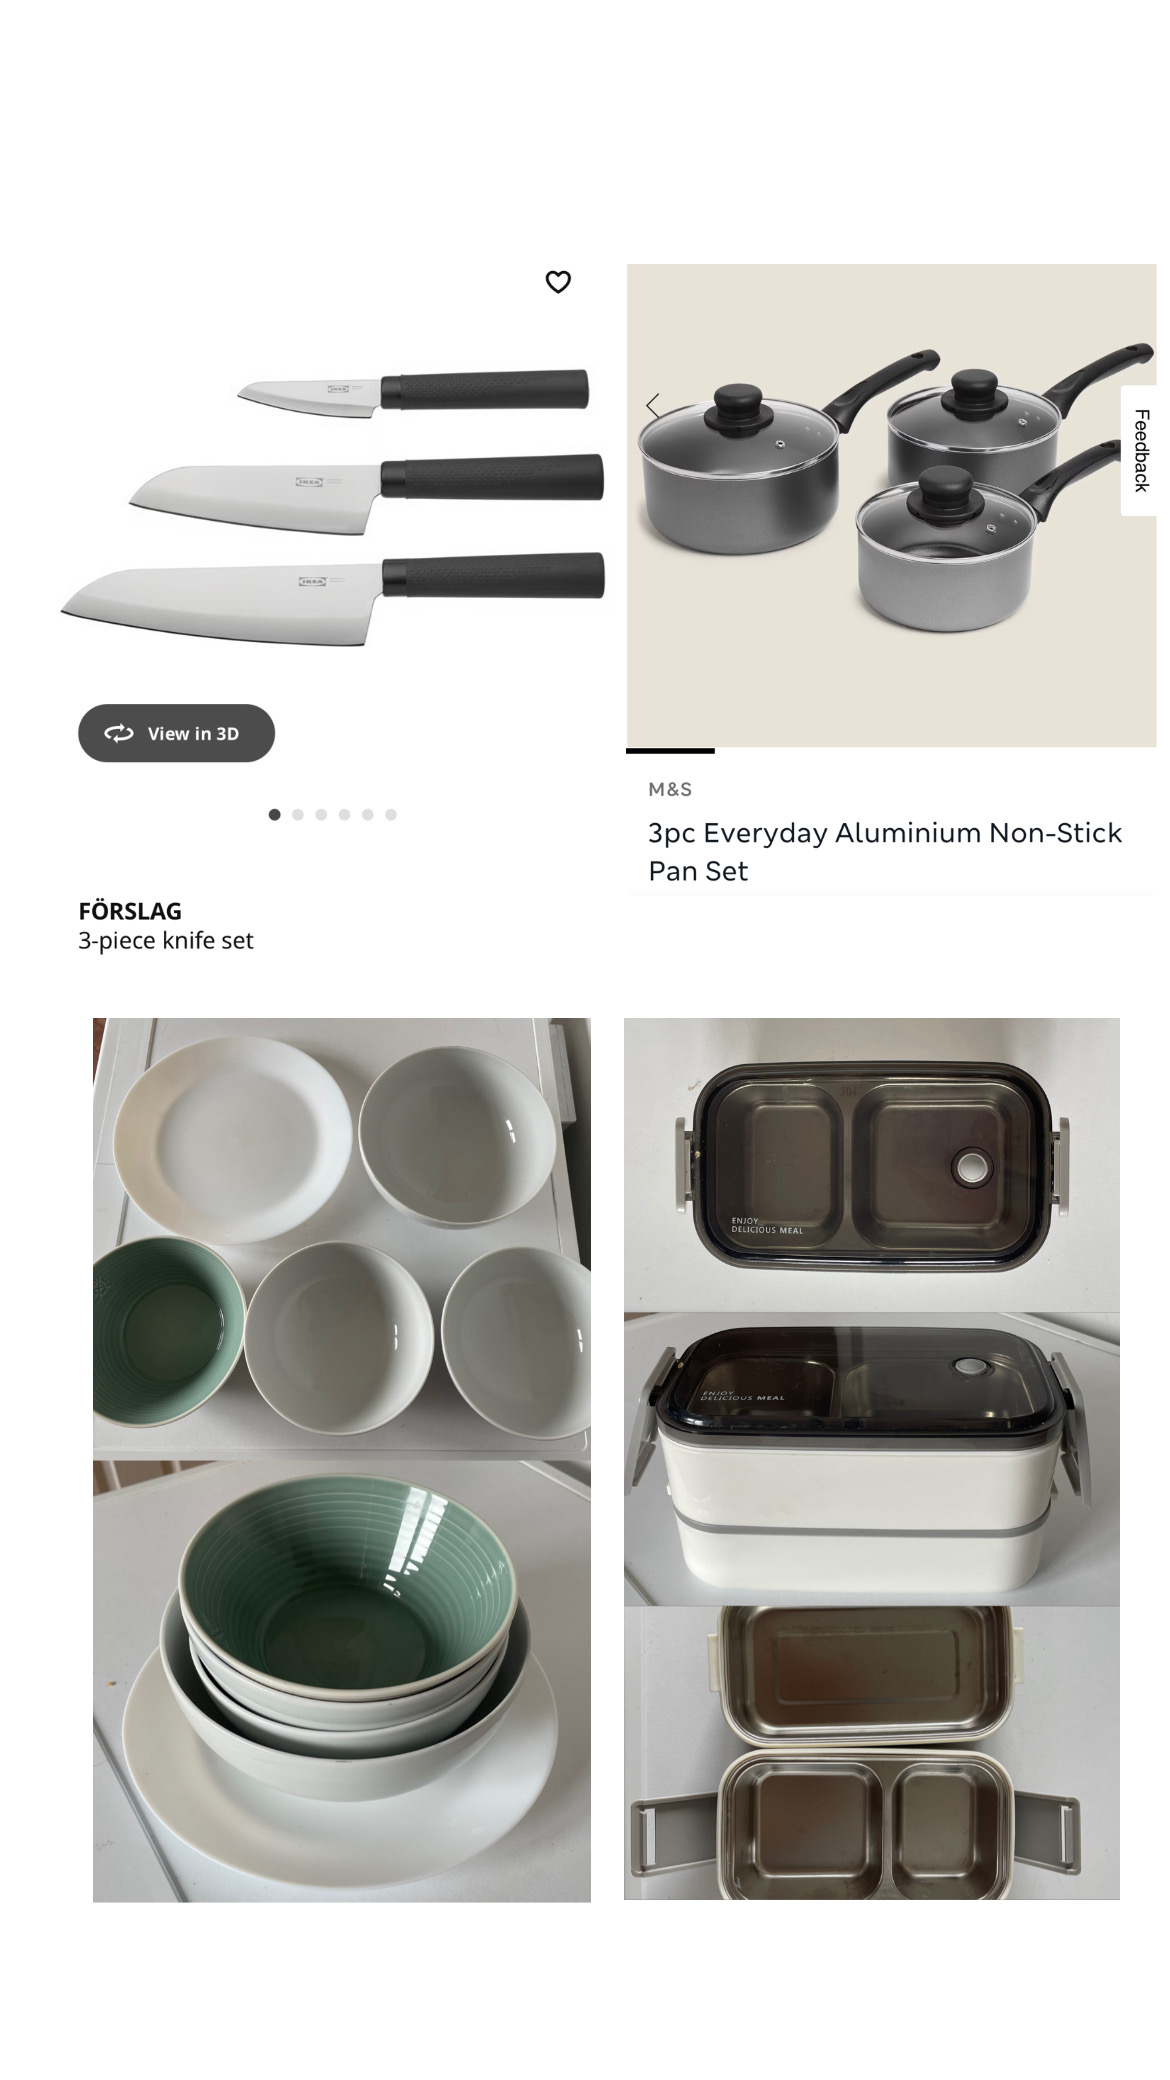This screenshot has width=1170, height=2080.
Task: Select the last carousel dot
Action: [x=391, y=814]
